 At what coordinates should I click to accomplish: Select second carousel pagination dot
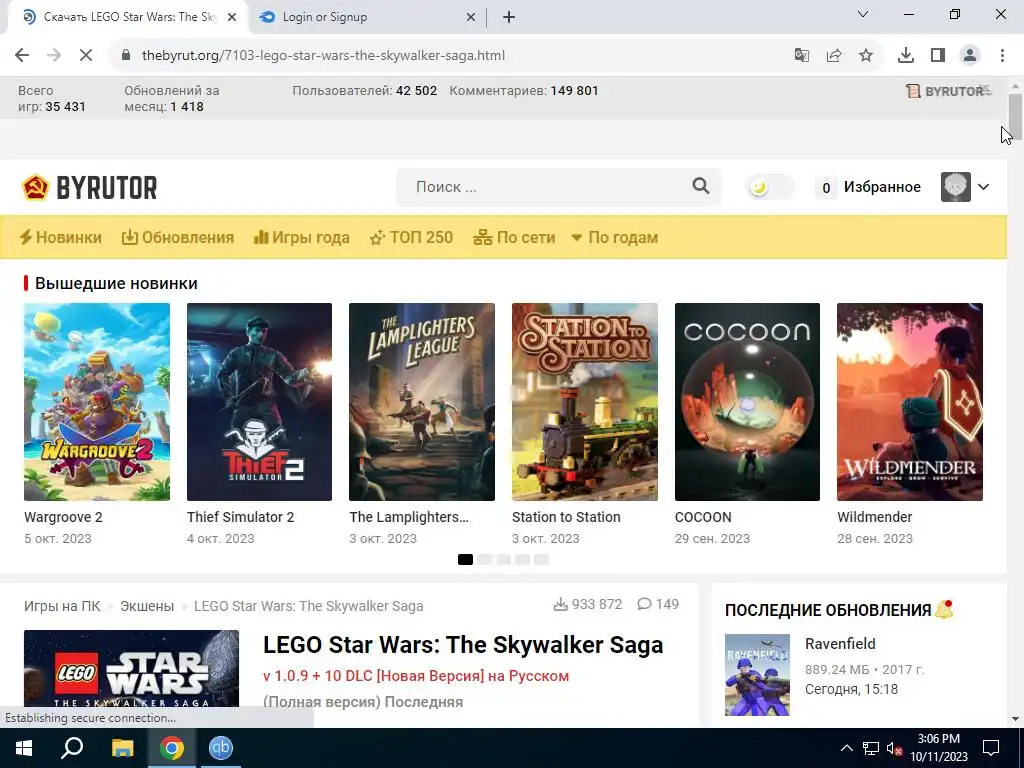pyautogui.click(x=485, y=560)
